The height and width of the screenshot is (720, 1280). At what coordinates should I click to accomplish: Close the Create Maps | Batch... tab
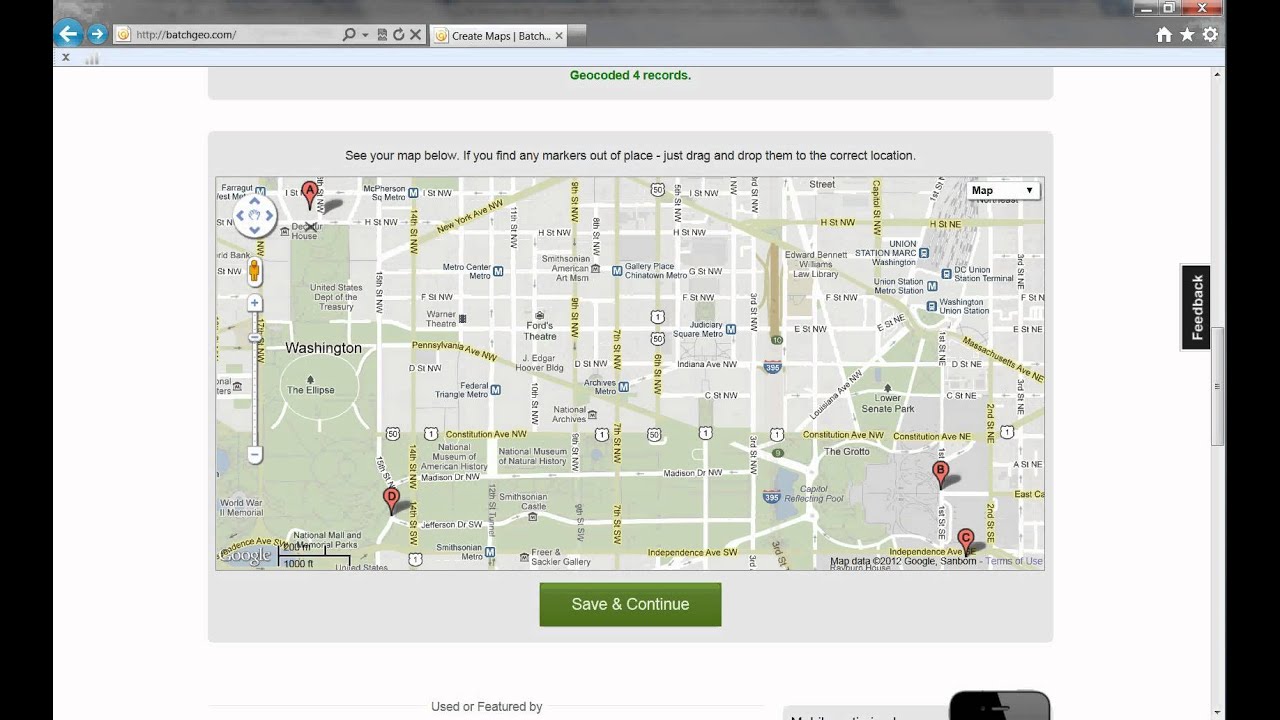559,35
